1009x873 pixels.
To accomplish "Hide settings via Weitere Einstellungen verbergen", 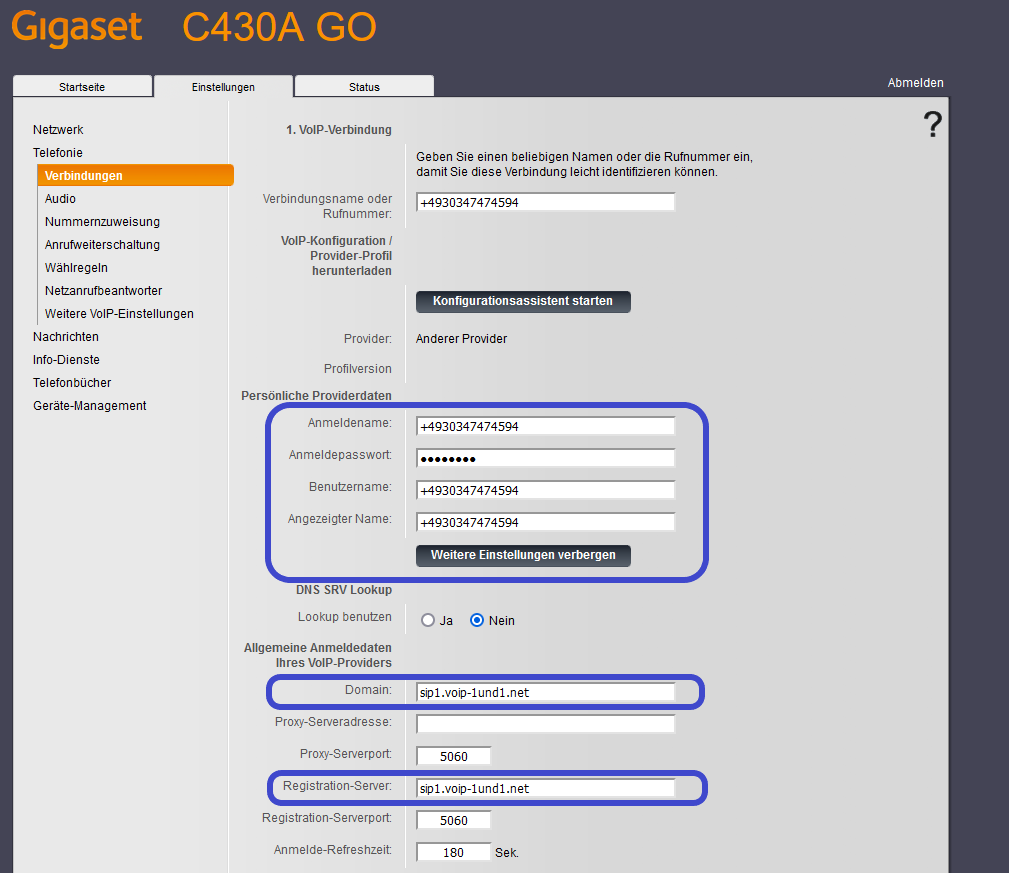I will 523,555.
